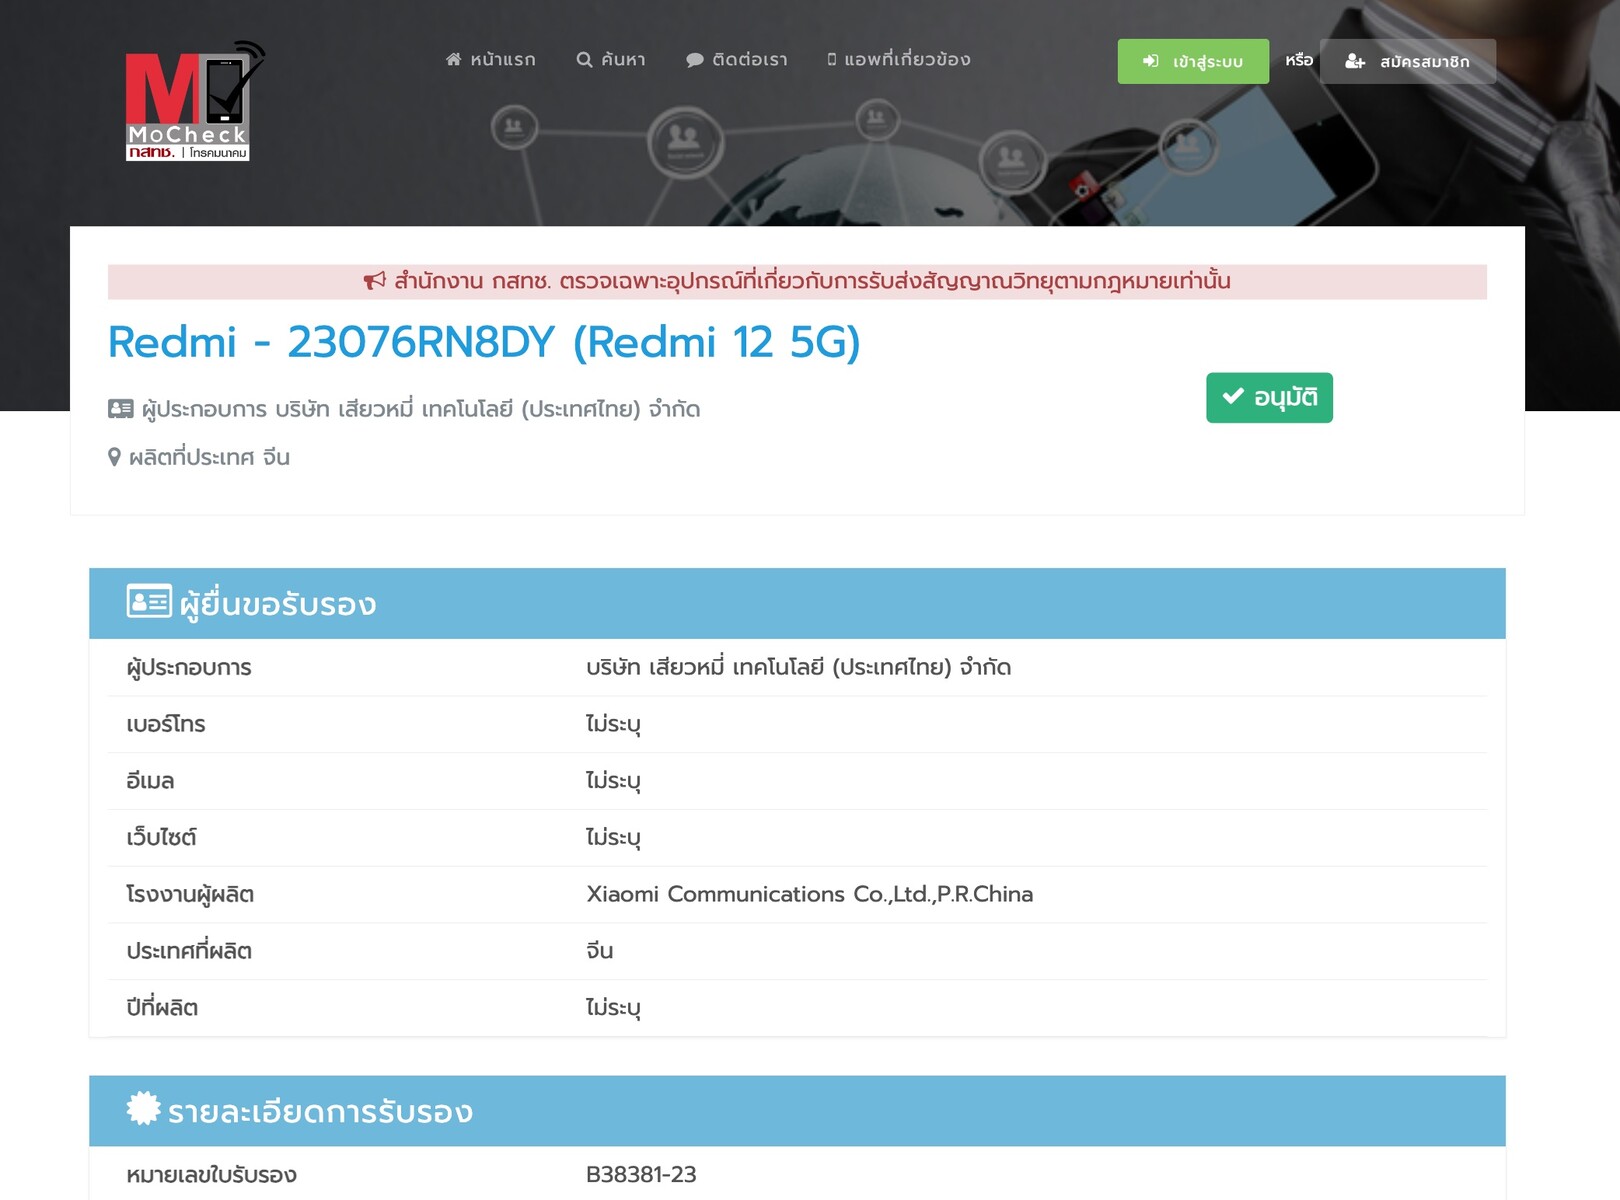Click the green อนุมัติ approved badge
This screenshot has height=1200, width=1620.
point(1269,398)
